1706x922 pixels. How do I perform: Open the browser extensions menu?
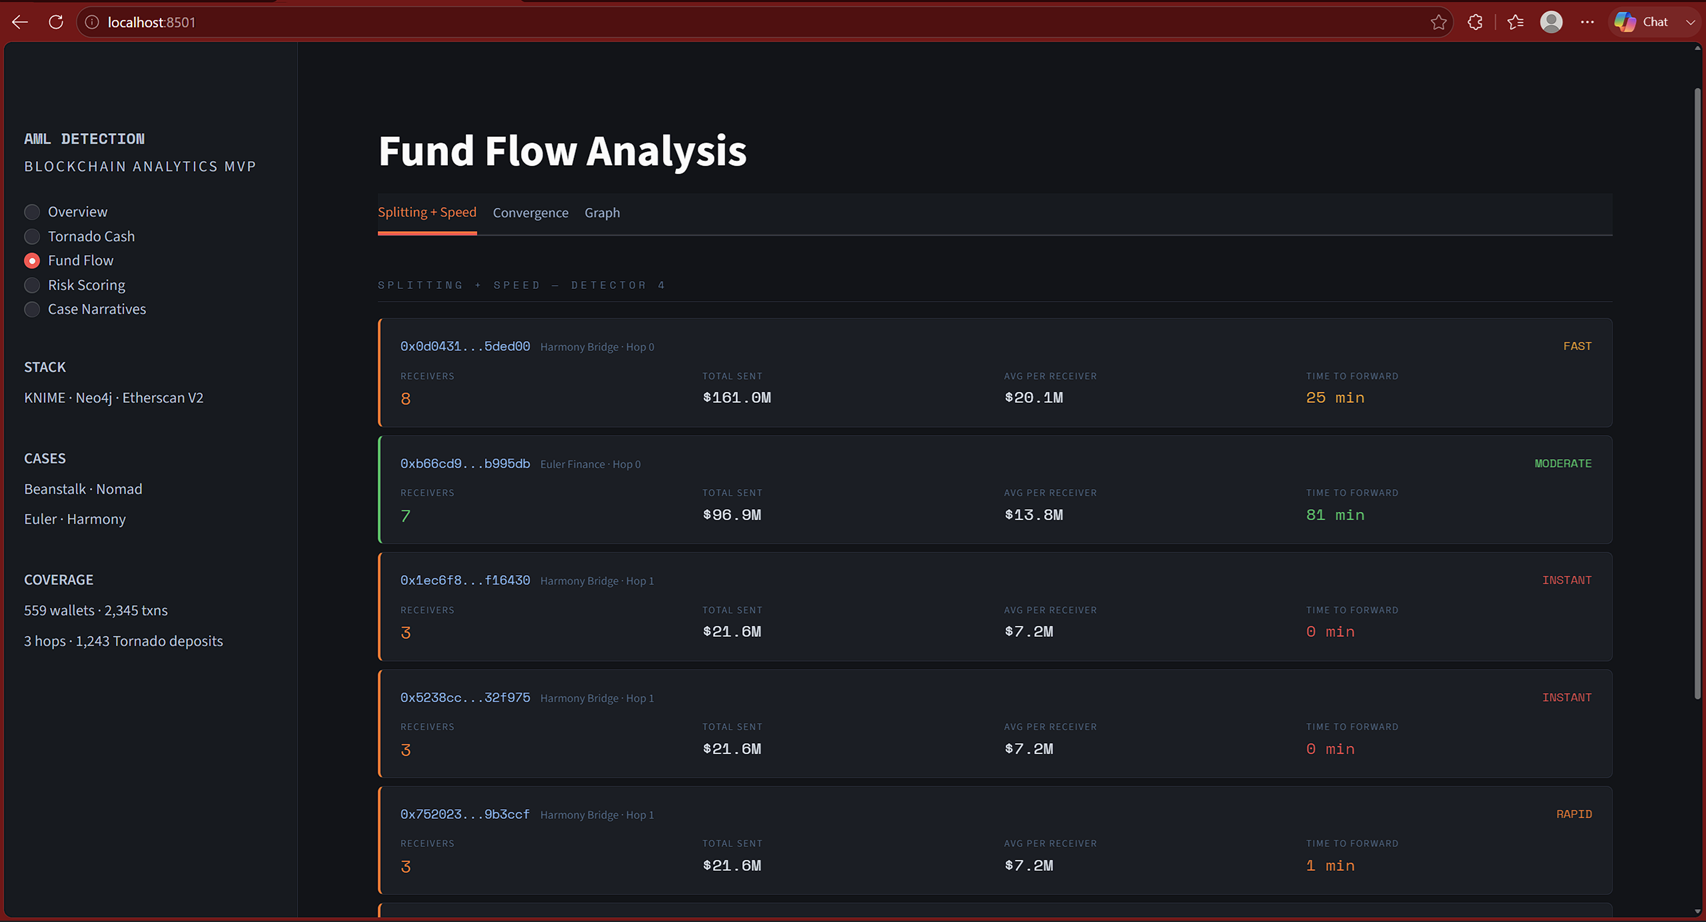1475,22
